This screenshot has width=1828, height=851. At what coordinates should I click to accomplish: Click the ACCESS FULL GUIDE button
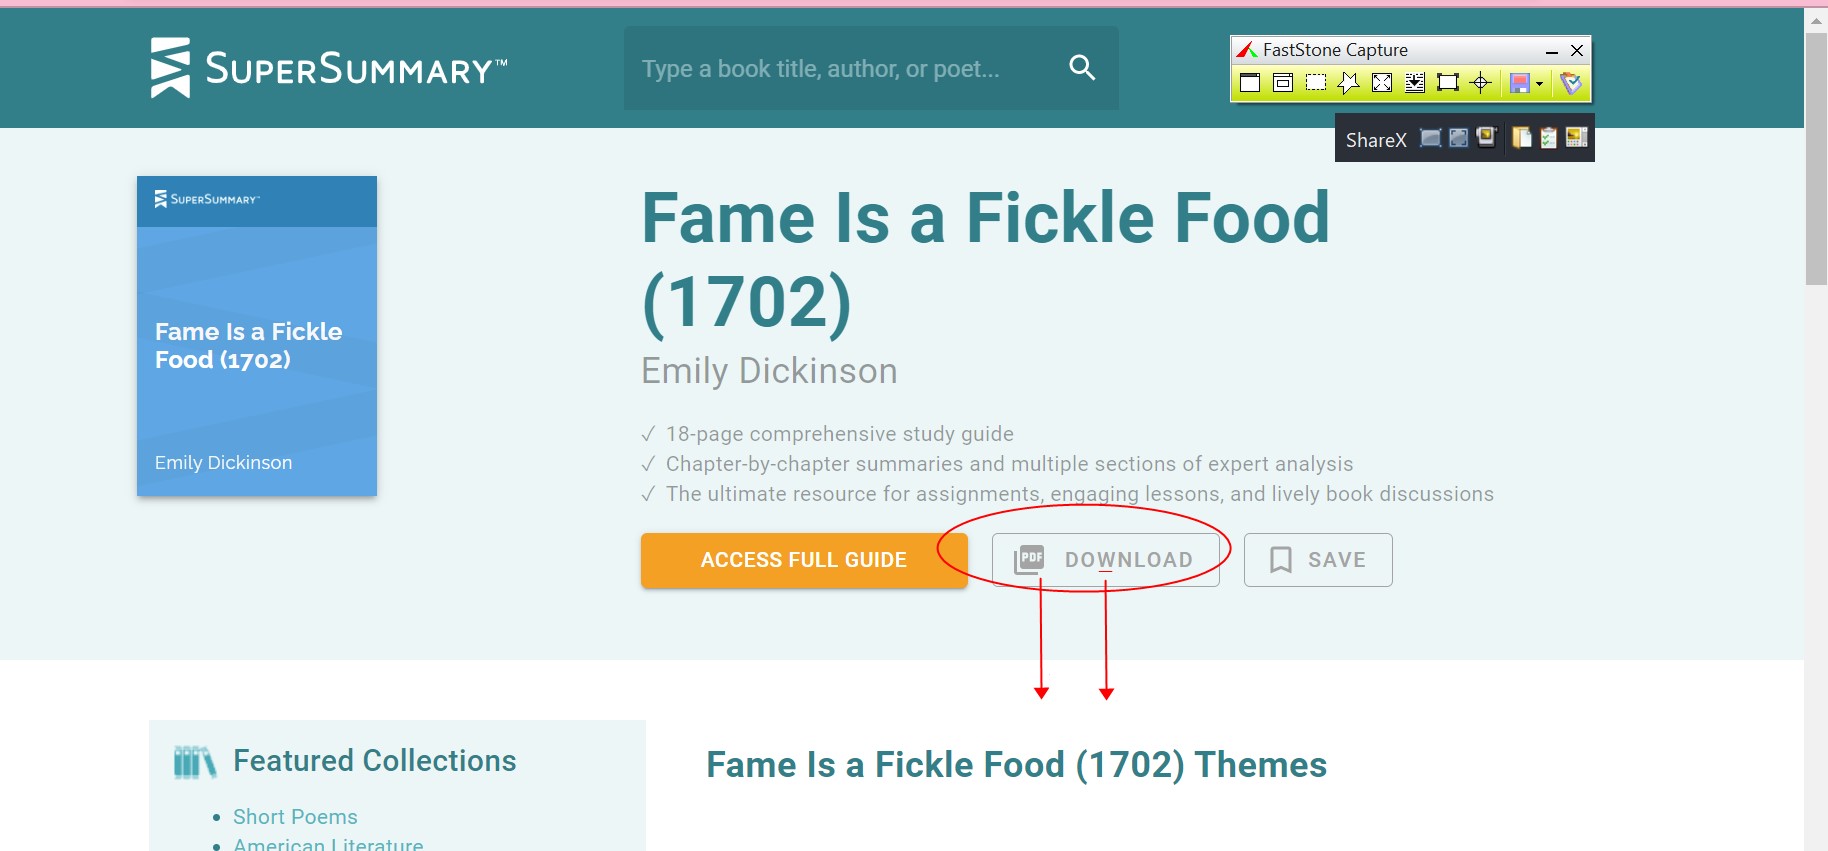click(804, 560)
